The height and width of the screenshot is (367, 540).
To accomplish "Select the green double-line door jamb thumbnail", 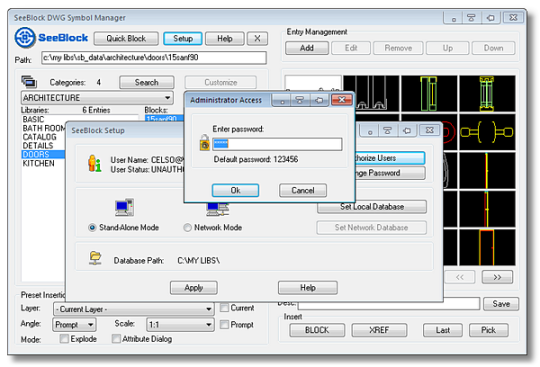I will (429, 94).
